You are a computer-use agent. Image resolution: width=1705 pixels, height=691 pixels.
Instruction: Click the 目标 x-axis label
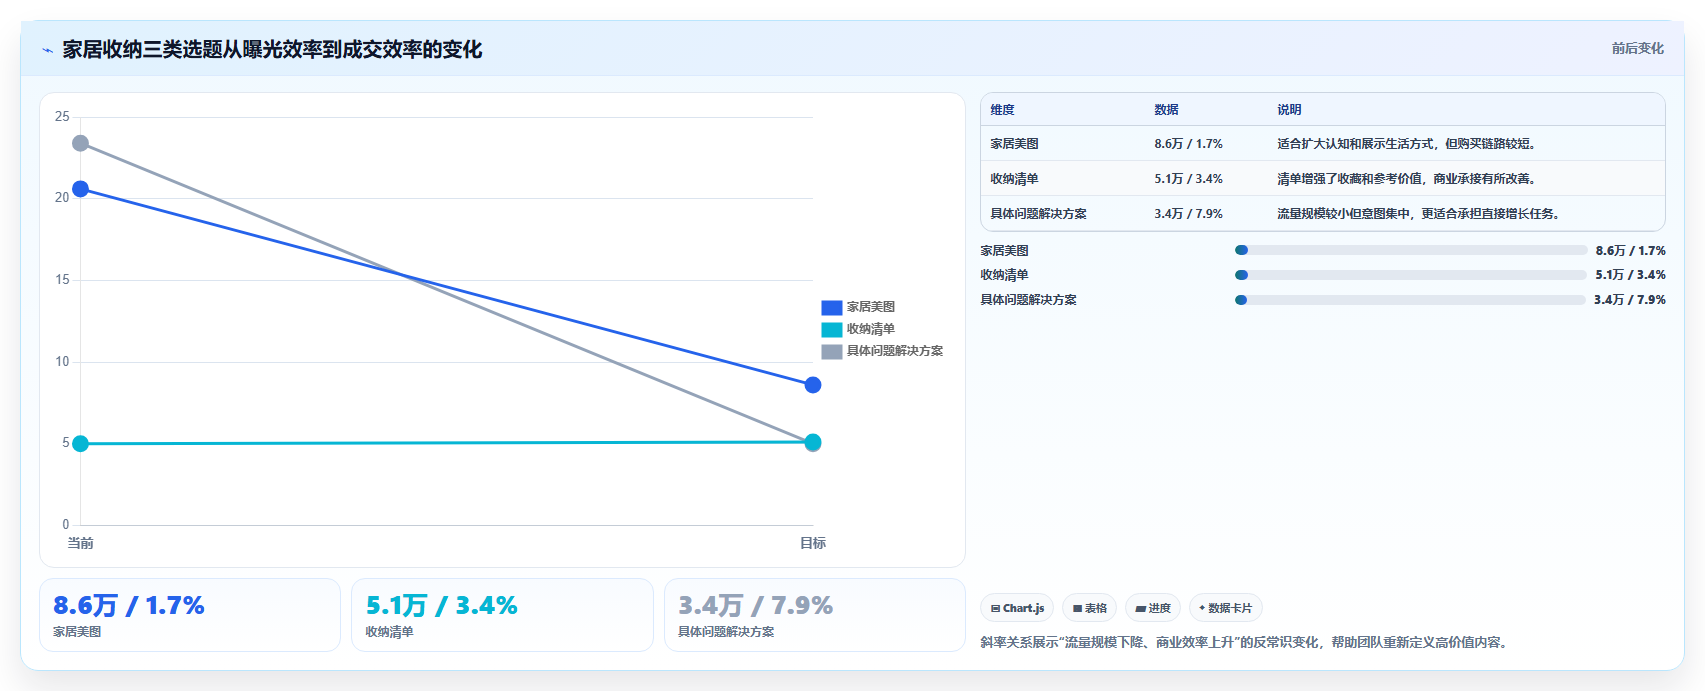pyautogui.click(x=813, y=543)
